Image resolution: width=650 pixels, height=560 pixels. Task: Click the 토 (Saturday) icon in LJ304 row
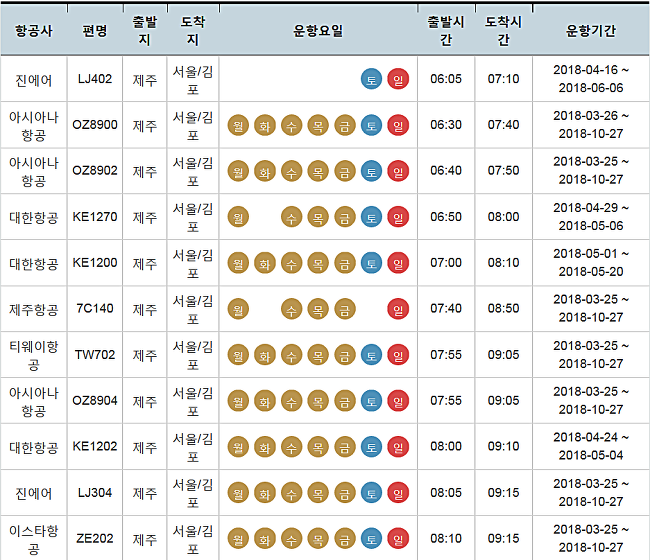(x=371, y=493)
